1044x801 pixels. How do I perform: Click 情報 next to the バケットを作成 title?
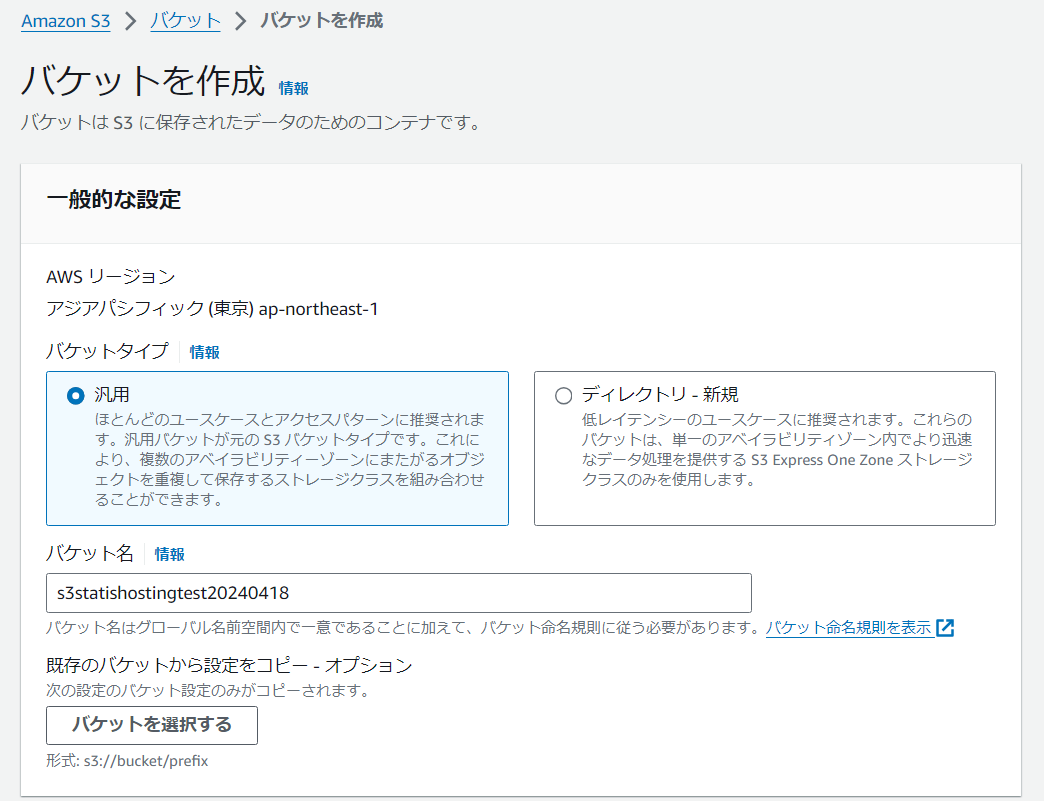click(293, 88)
